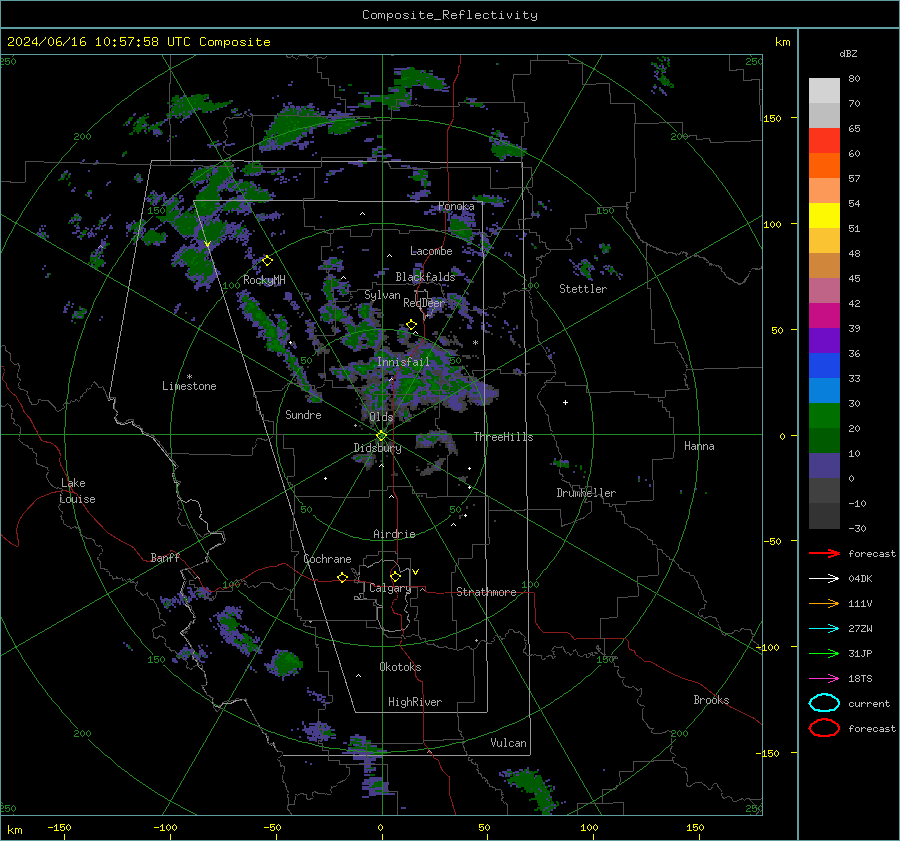This screenshot has width=900, height=841.
Task: Click the Sundre town label
Action: (x=303, y=415)
